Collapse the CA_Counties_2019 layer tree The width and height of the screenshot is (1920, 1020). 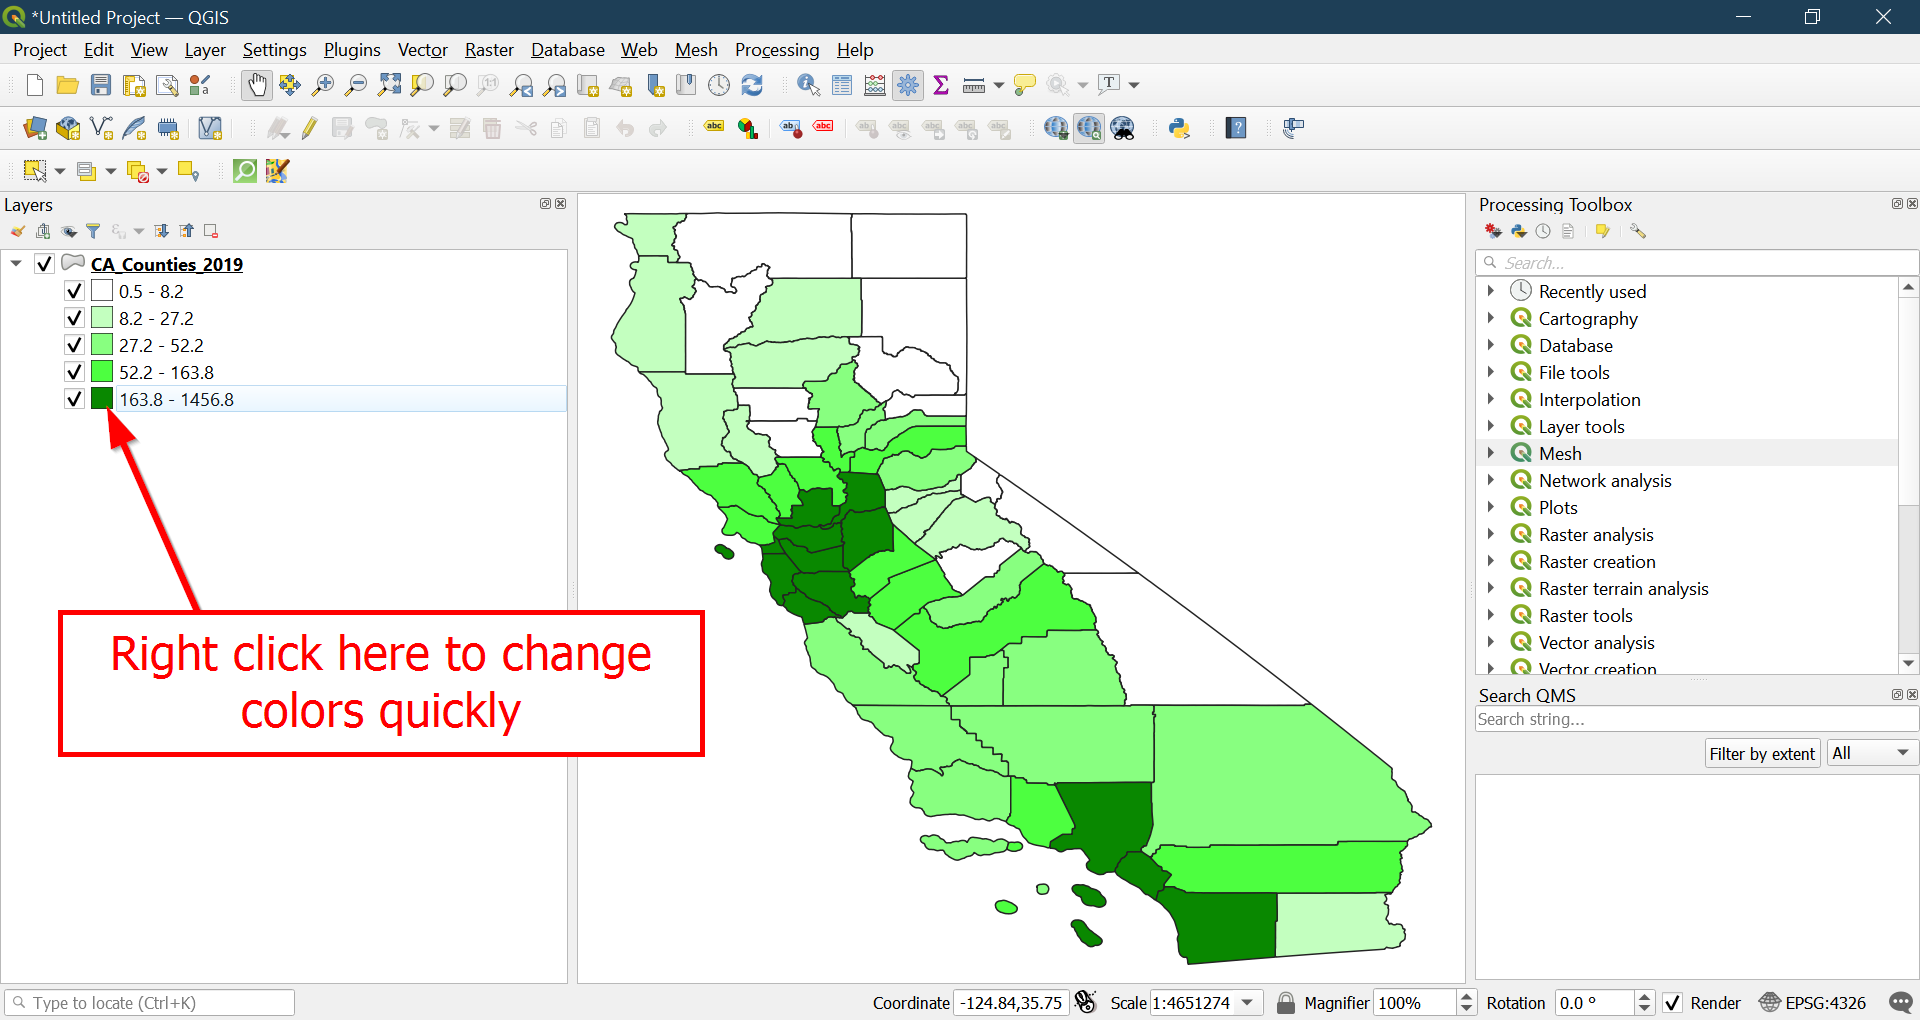click(16, 264)
